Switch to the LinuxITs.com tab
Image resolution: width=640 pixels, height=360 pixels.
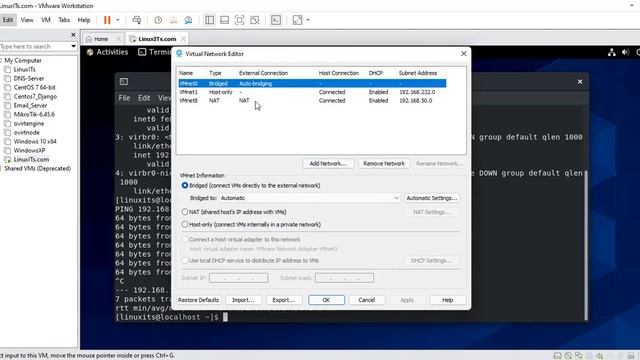157,39
